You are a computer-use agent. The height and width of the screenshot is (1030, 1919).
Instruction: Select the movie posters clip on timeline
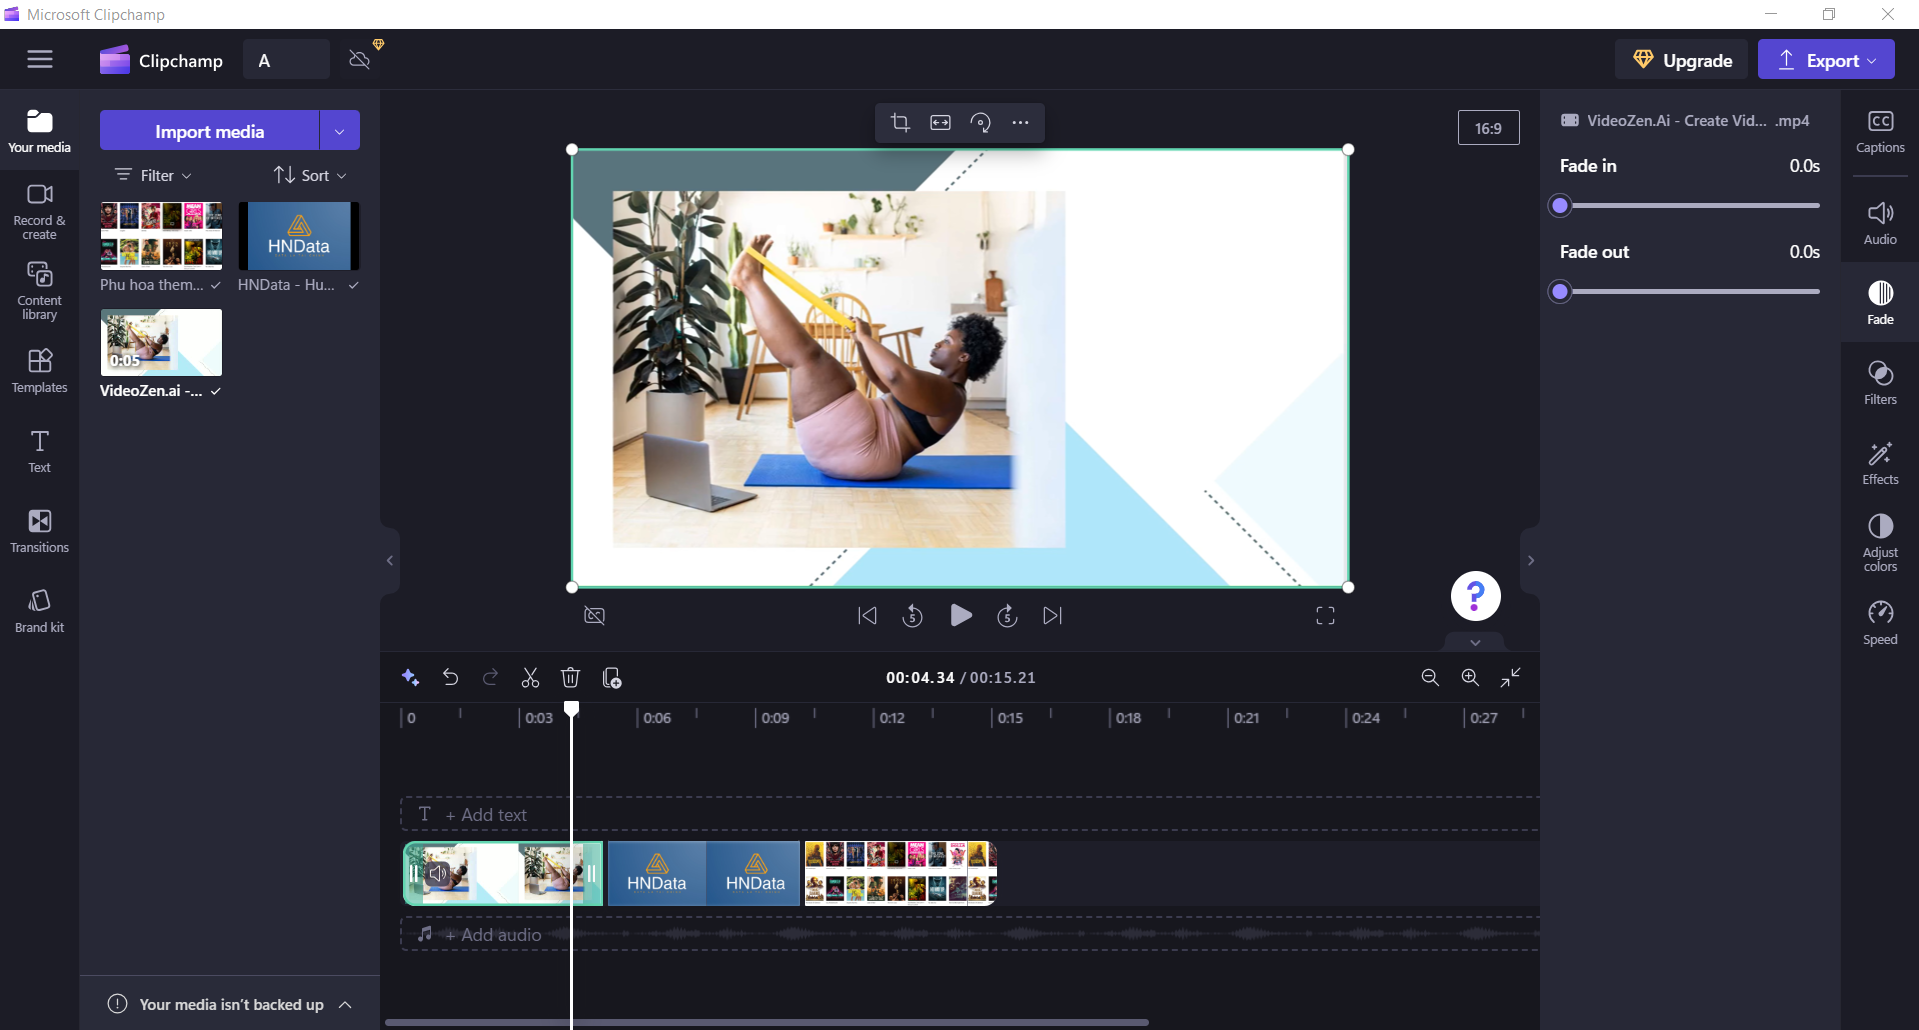(x=900, y=873)
